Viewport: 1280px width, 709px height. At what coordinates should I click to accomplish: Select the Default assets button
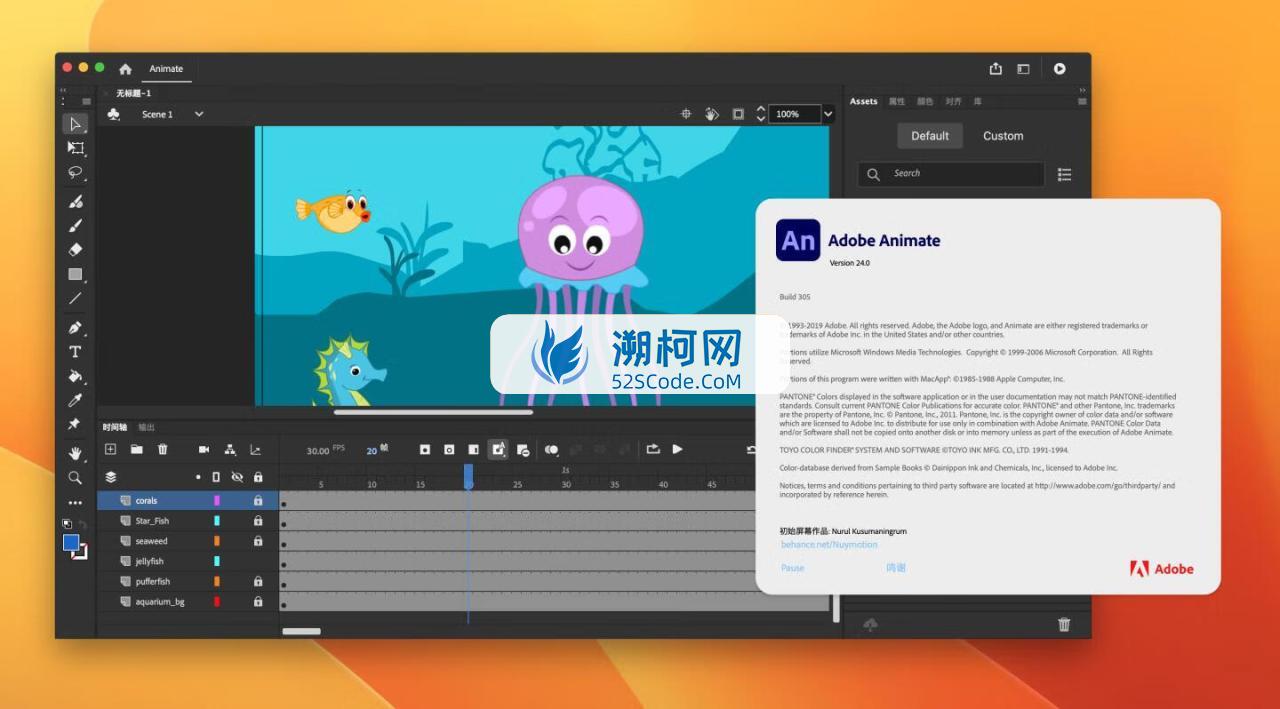[930, 136]
